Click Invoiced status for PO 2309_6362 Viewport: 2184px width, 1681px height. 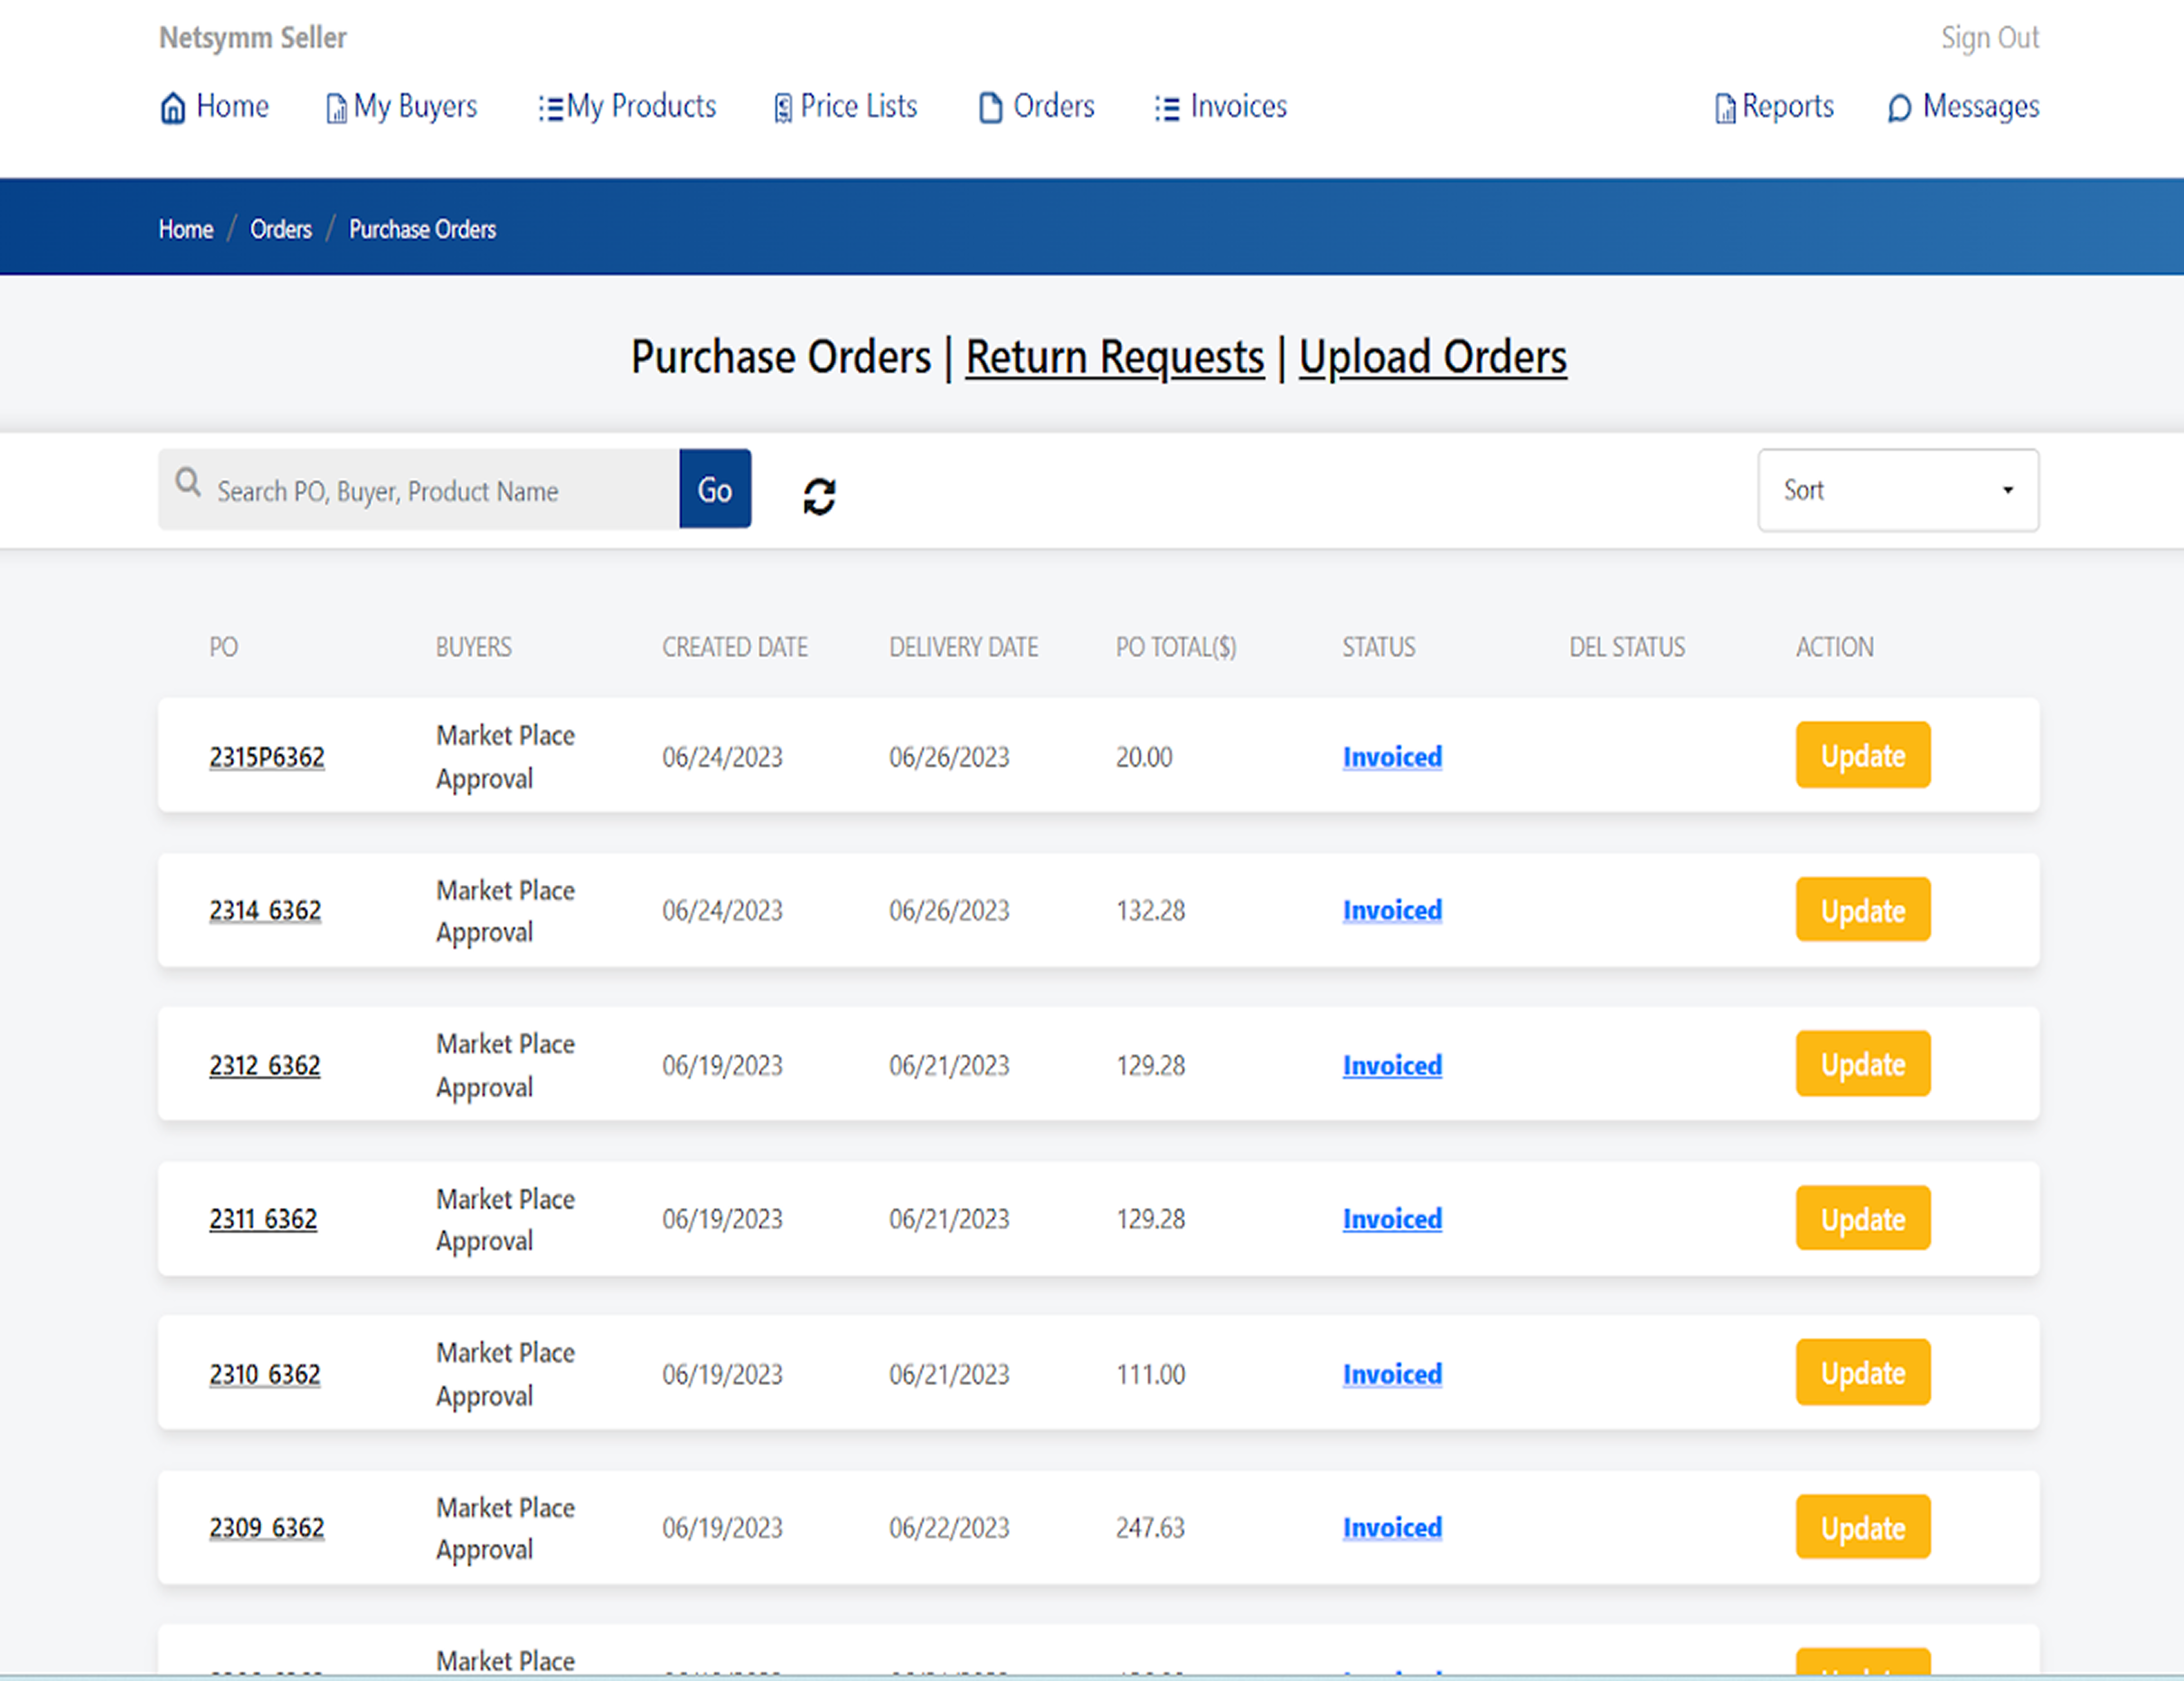(1392, 1528)
